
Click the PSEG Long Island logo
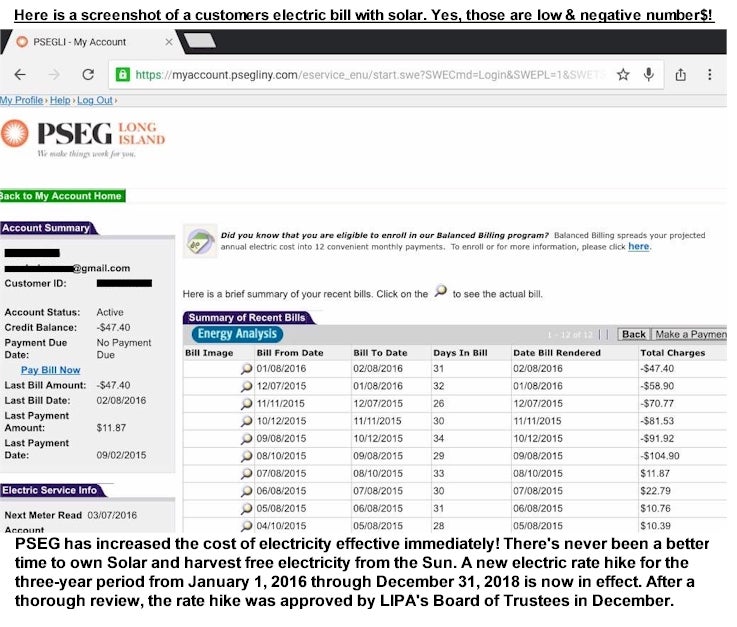[x=84, y=136]
